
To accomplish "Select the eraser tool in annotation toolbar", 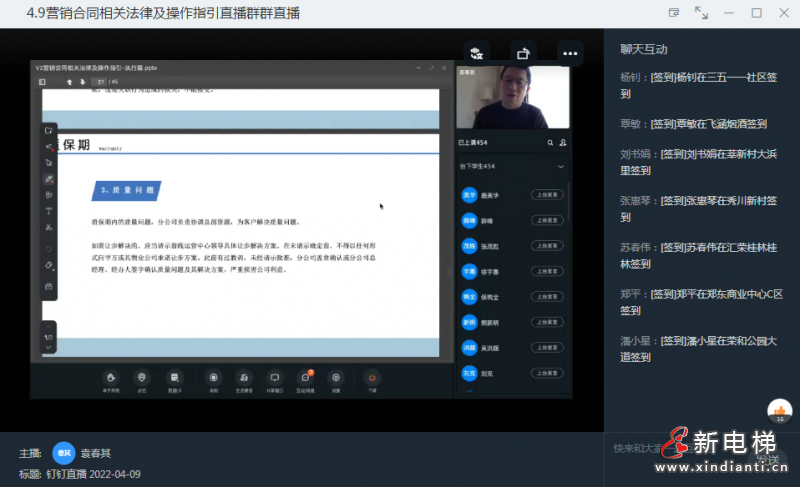I will click(x=48, y=266).
